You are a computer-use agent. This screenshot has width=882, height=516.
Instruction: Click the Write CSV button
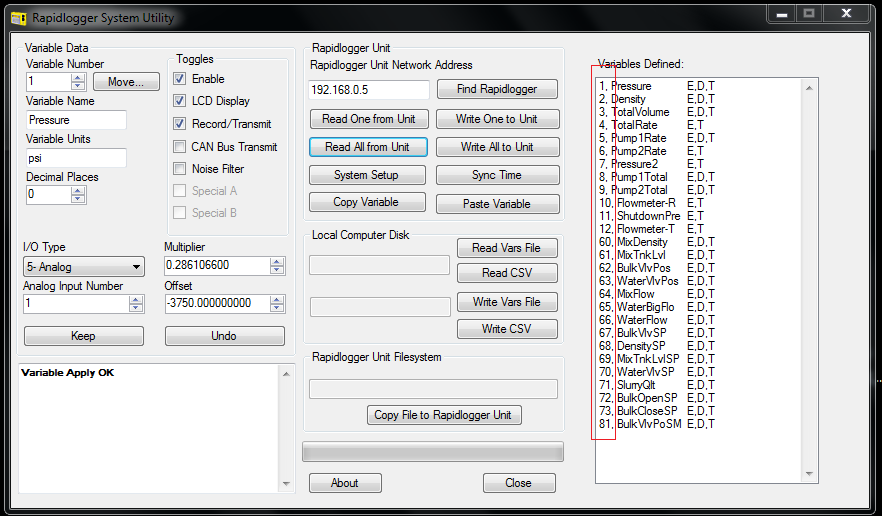click(507, 329)
